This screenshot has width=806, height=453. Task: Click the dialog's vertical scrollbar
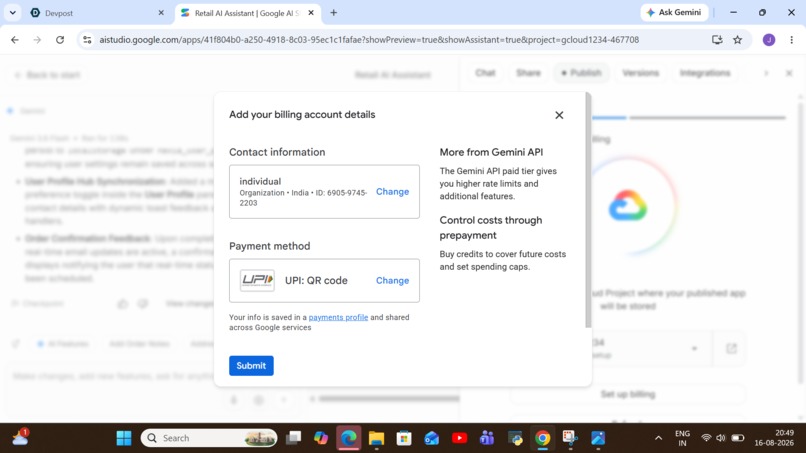tap(588, 210)
